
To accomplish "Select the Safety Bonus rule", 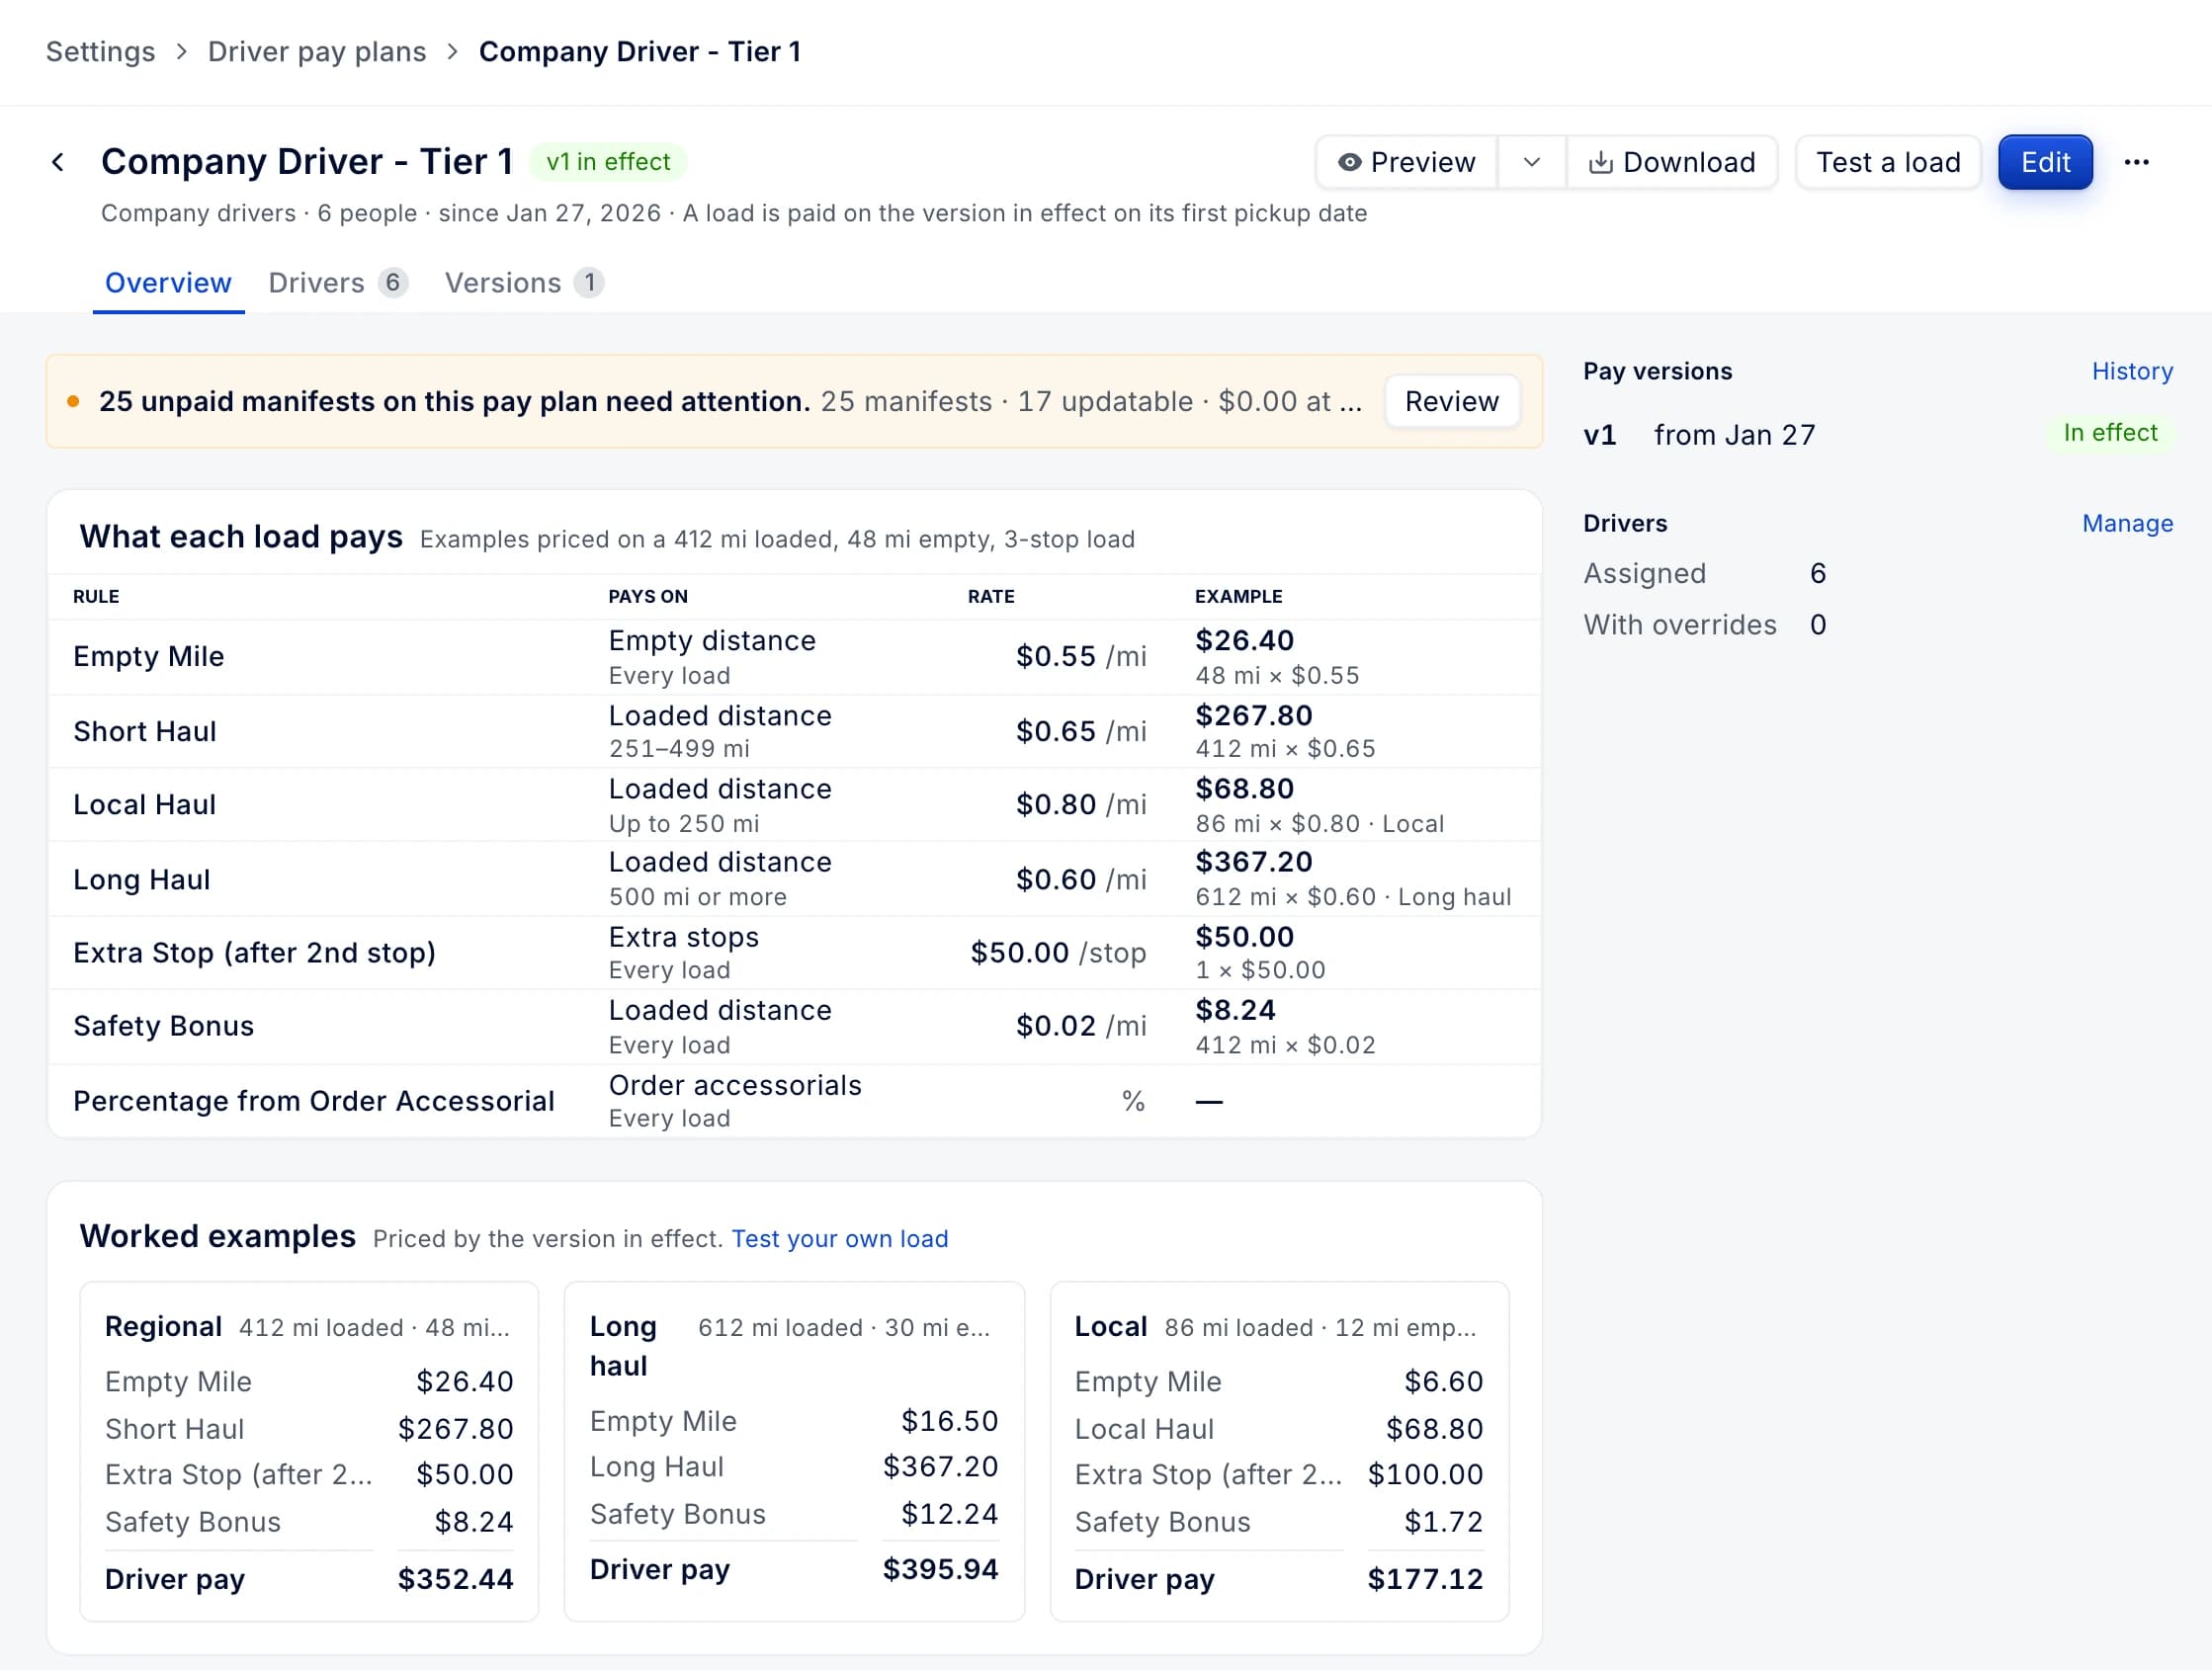I will [x=795, y=1026].
